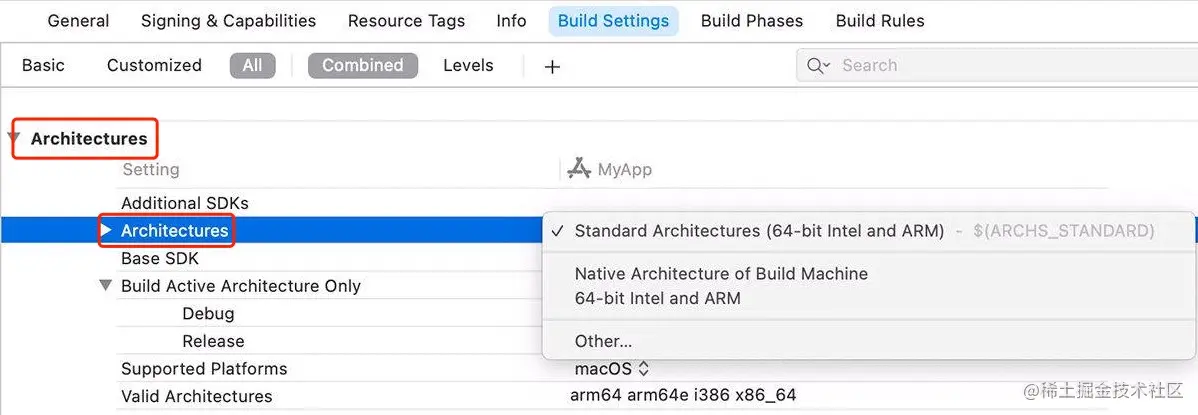Image resolution: width=1198 pixels, height=415 pixels.
Task: Select the Base SDK setting row
Action: coord(160,258)
